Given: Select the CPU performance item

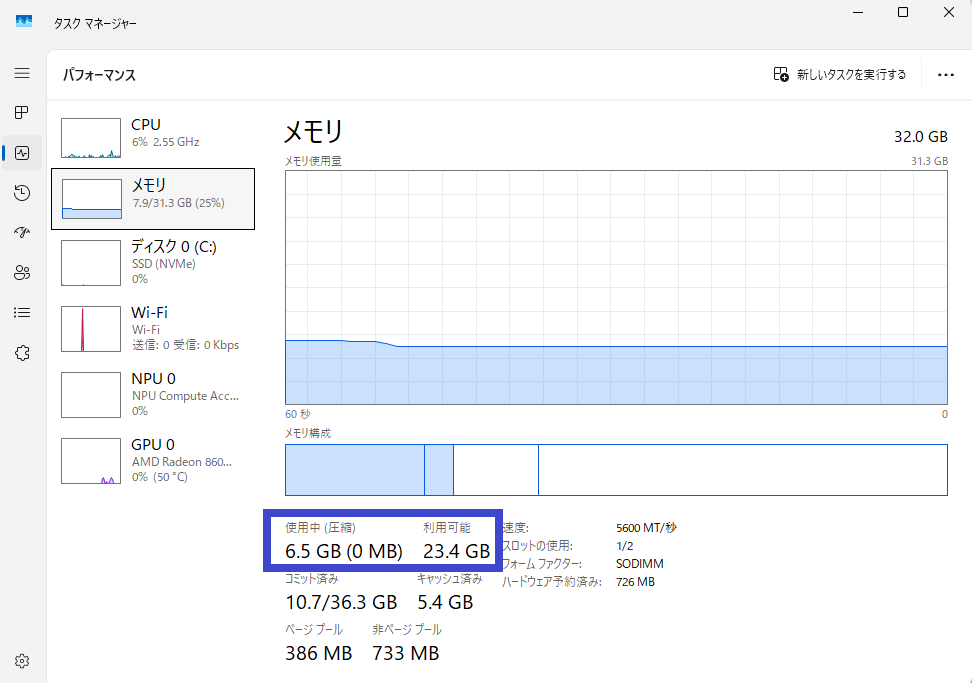Looking at the screenshot, I should [152, 138].
